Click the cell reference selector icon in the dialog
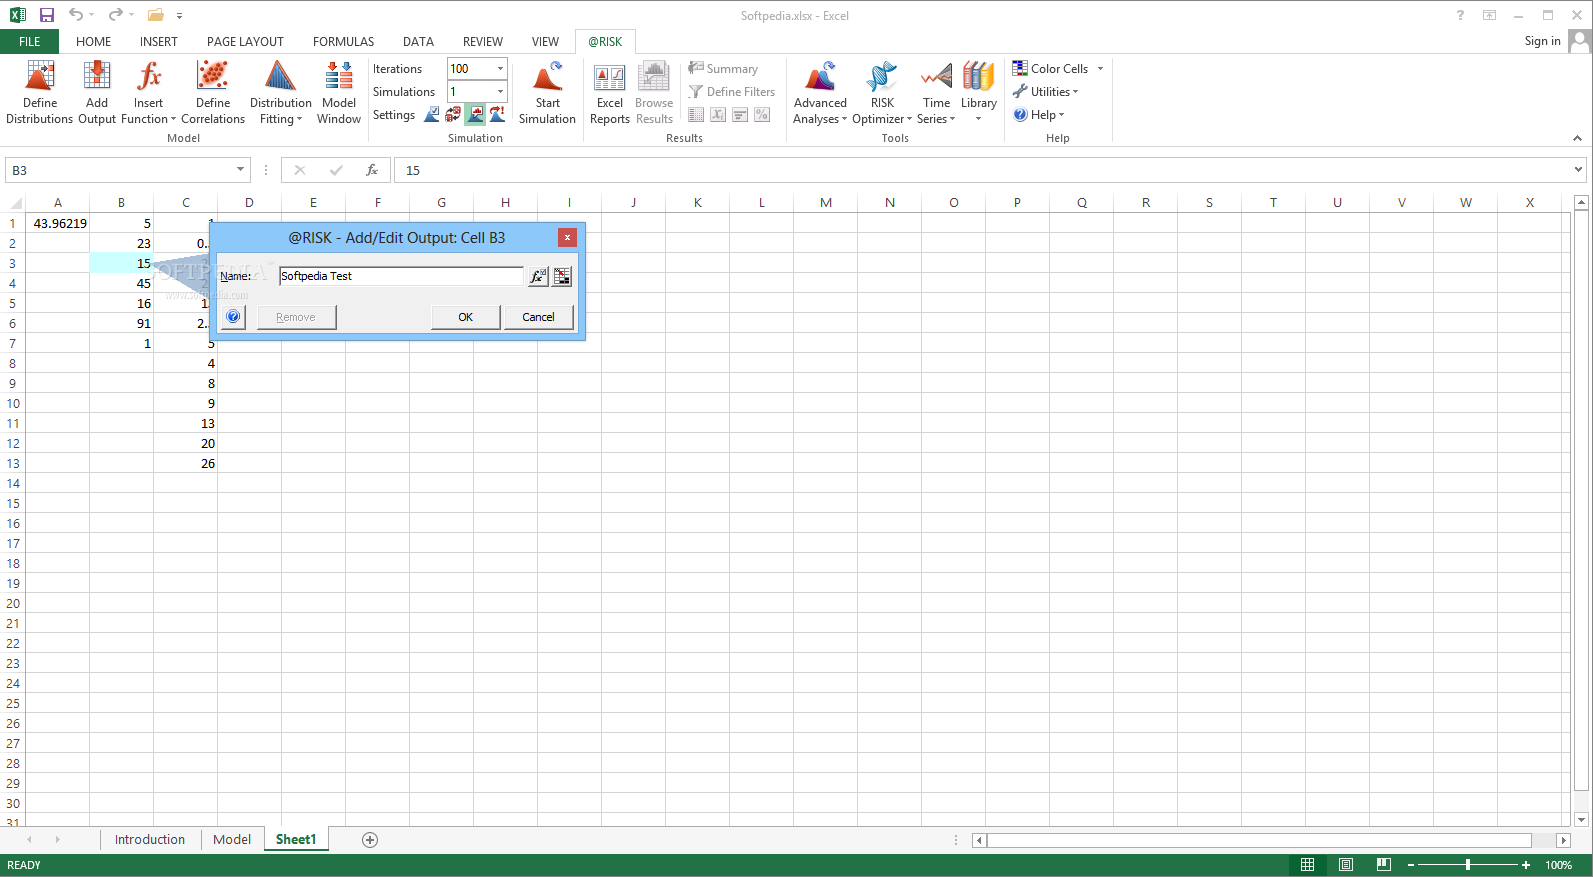 [x=562, y=276]
